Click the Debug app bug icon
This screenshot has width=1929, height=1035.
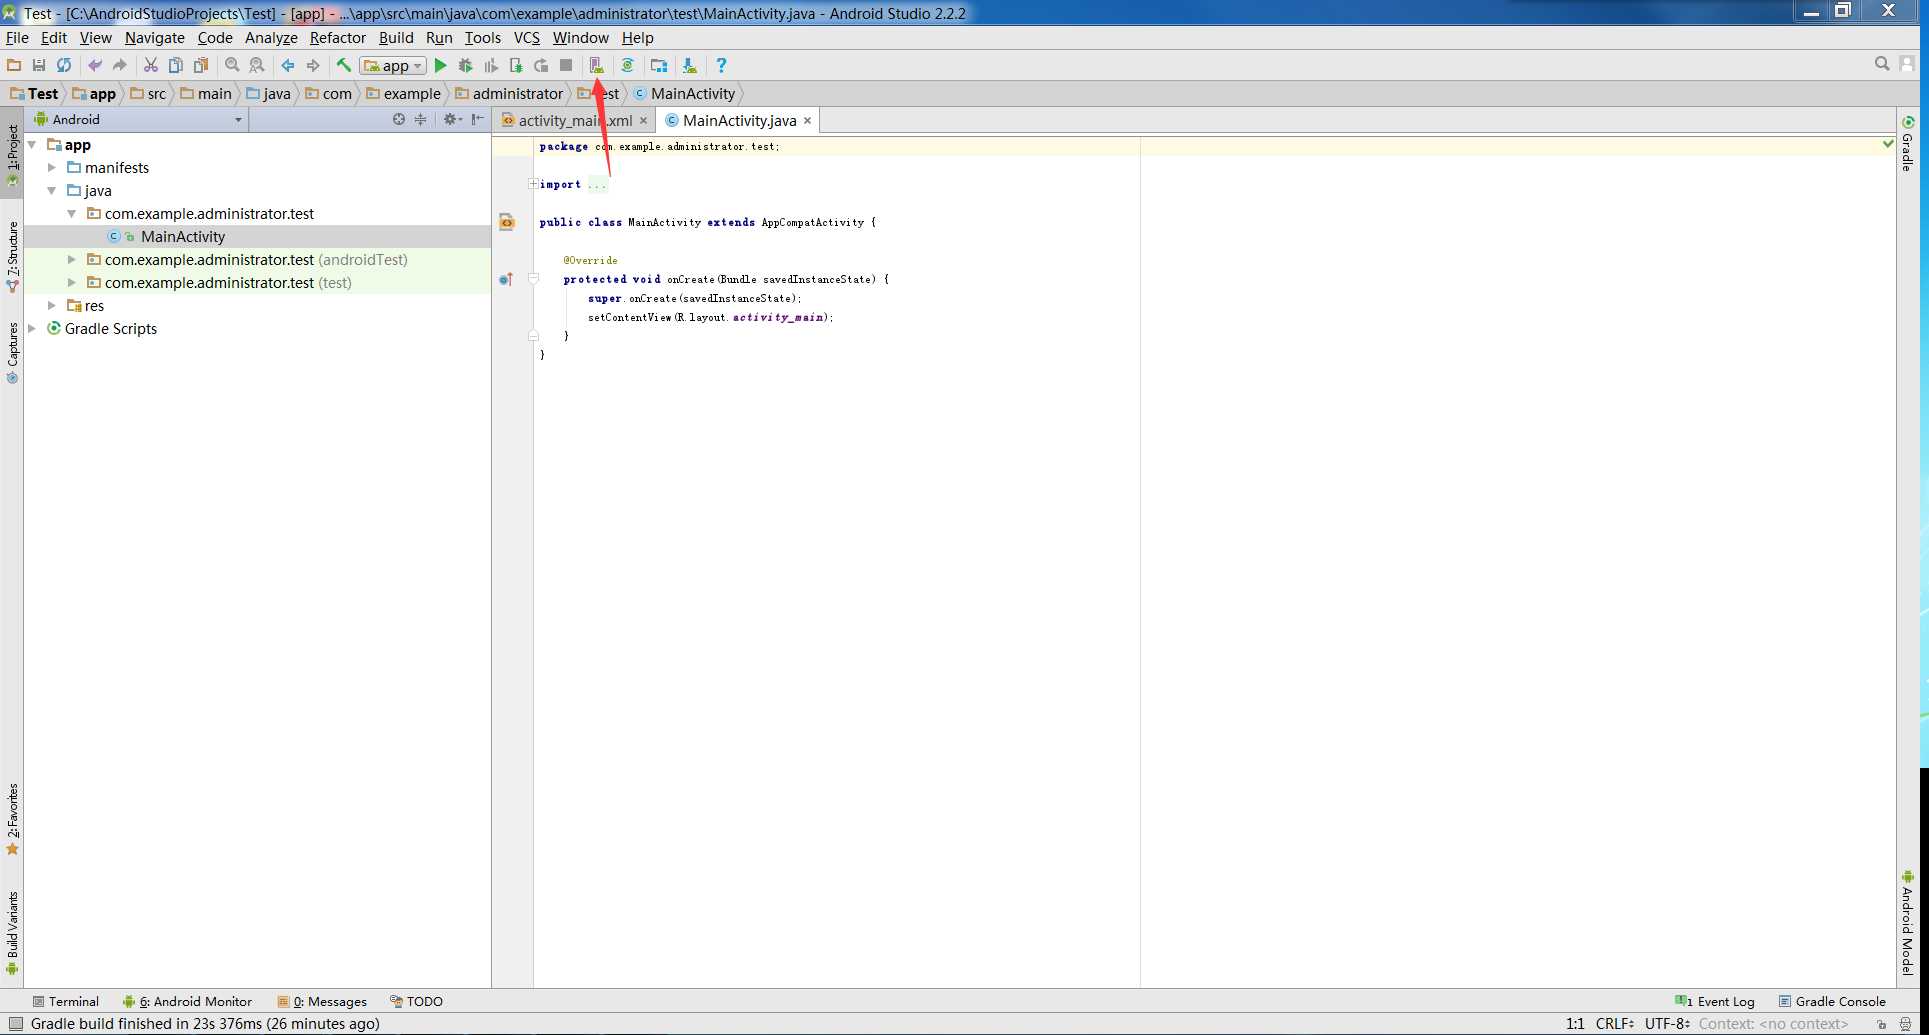tap(465, 66)
